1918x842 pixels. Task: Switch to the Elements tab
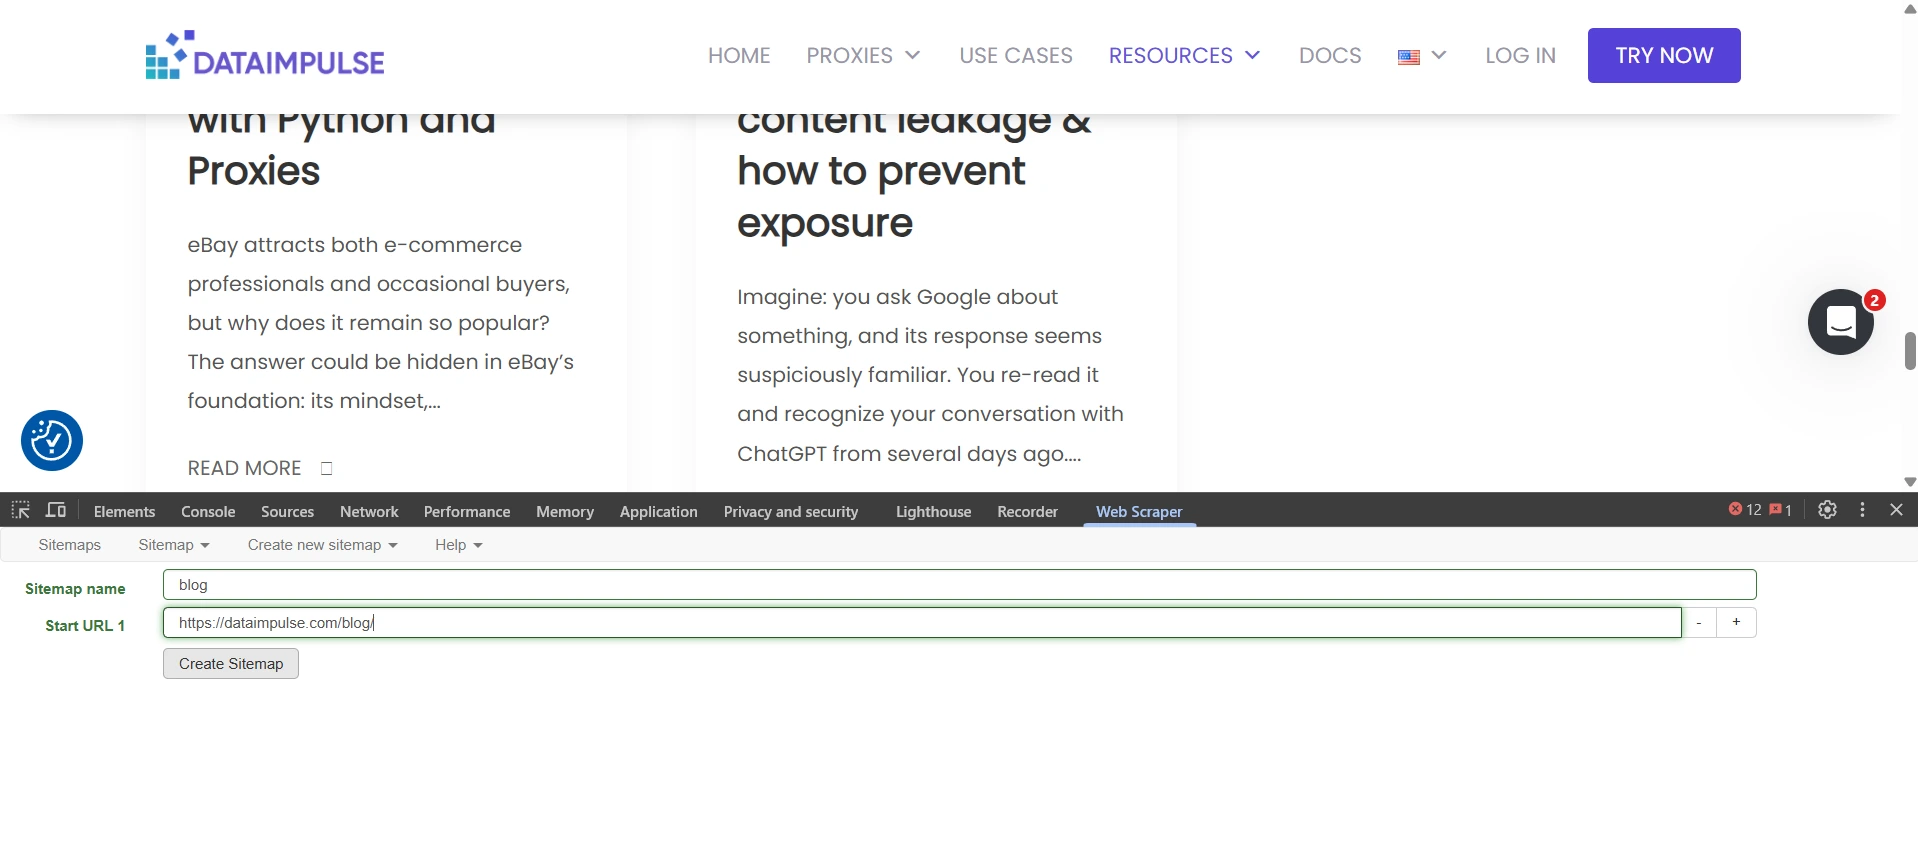[124, 511]
